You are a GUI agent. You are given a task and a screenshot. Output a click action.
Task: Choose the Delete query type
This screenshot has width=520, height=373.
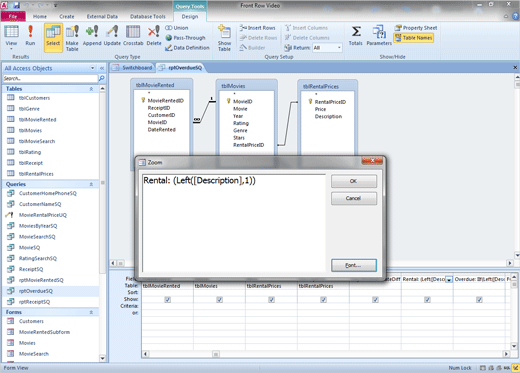click(x=154, y=36)
